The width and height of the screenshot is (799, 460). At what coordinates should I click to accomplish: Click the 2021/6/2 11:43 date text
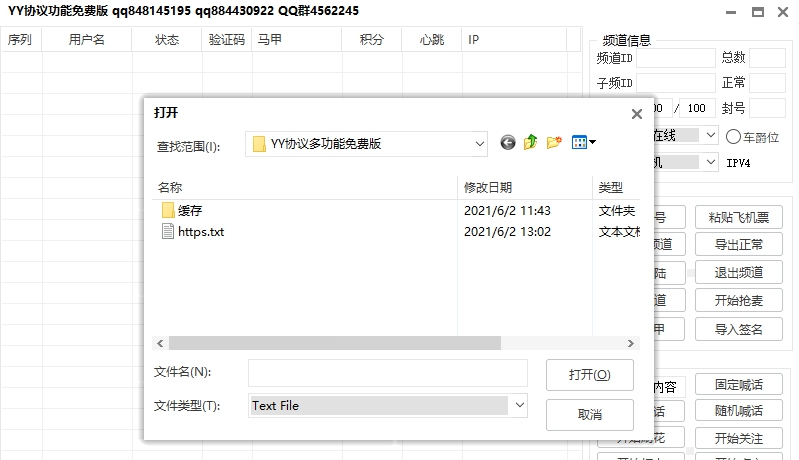pyautogui.click(x=508, y=210)
